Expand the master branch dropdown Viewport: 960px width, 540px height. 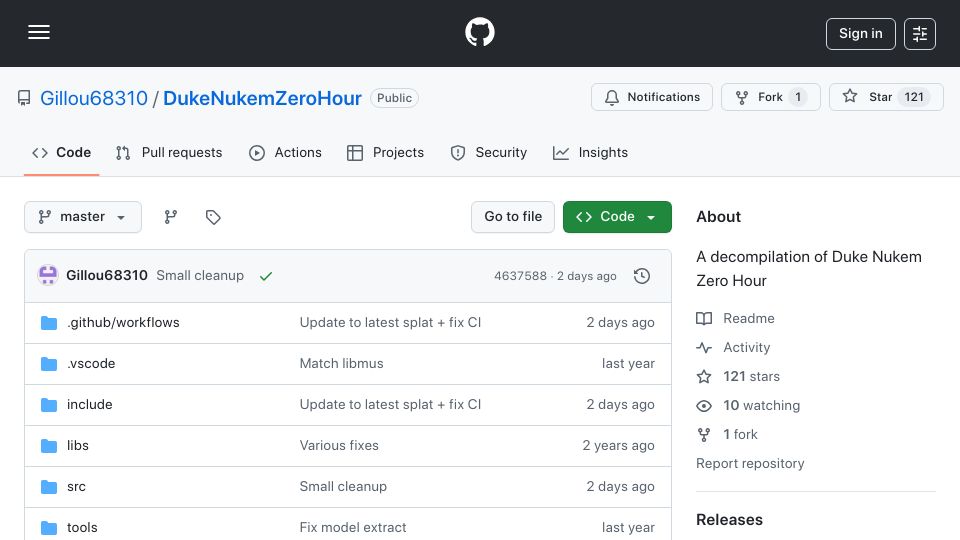[x=83, y=217]
